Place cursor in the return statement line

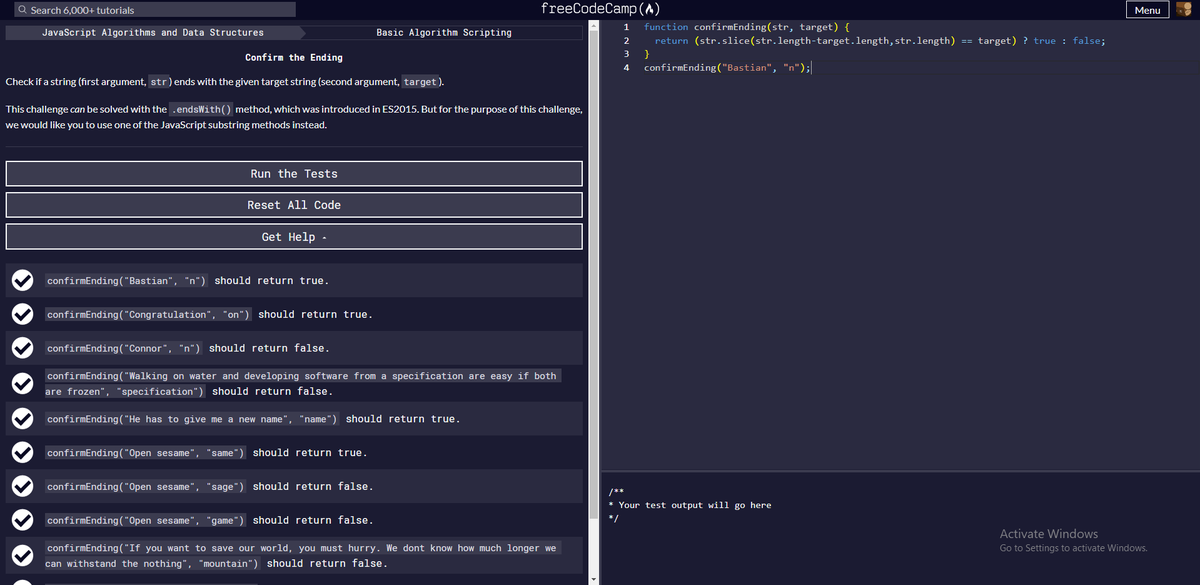(880, 41)
